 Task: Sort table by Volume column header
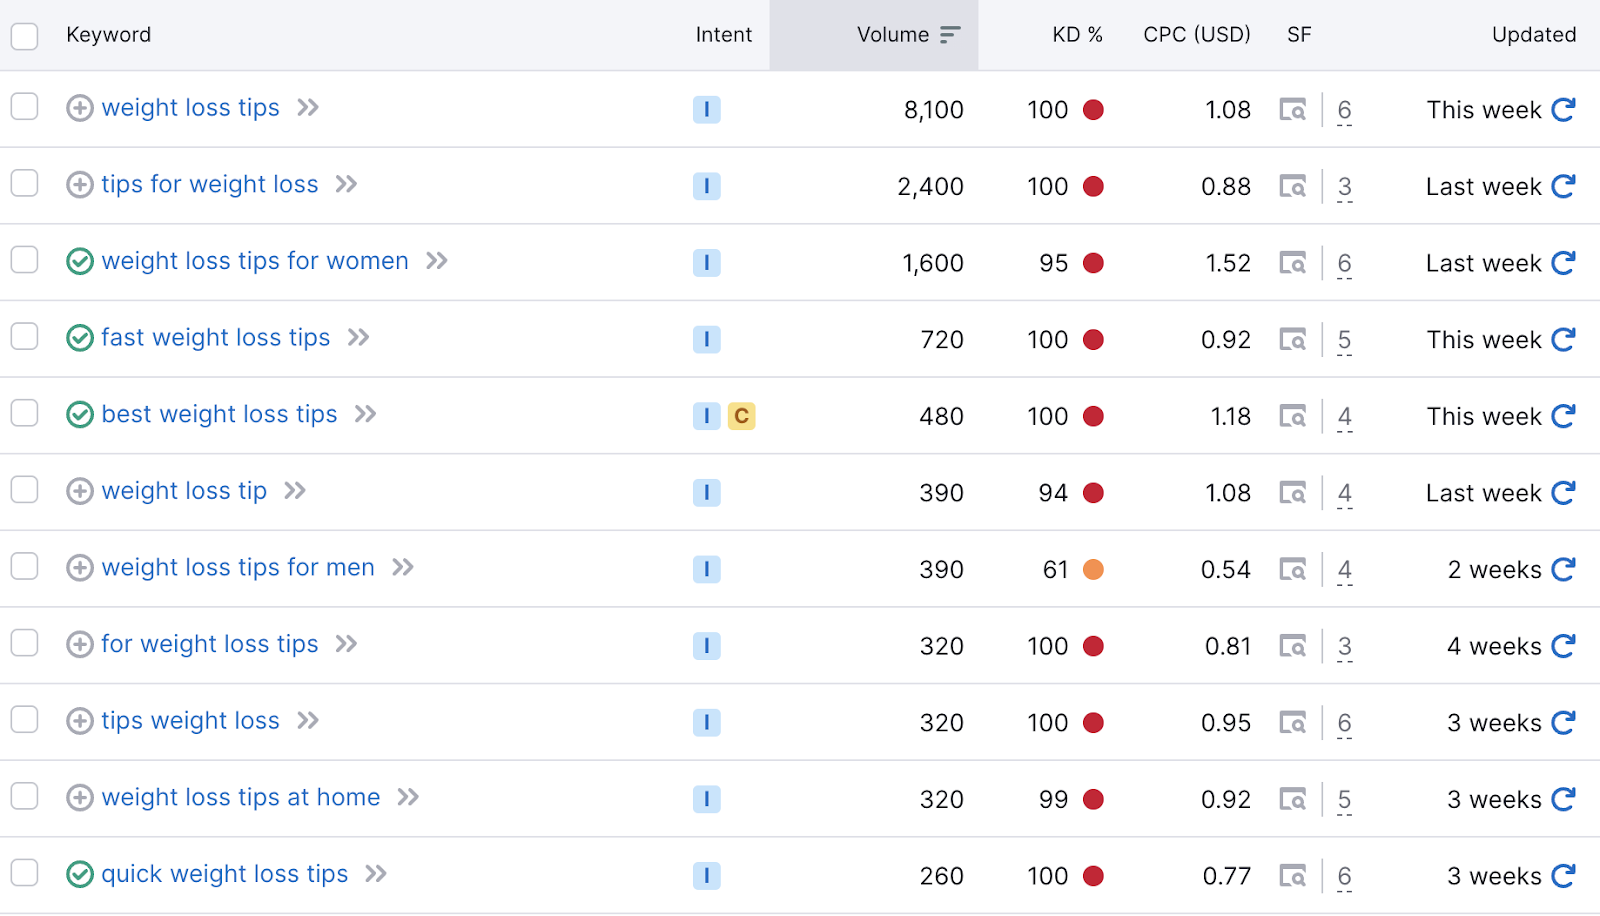pyautogui.click(x=893, y=35)
